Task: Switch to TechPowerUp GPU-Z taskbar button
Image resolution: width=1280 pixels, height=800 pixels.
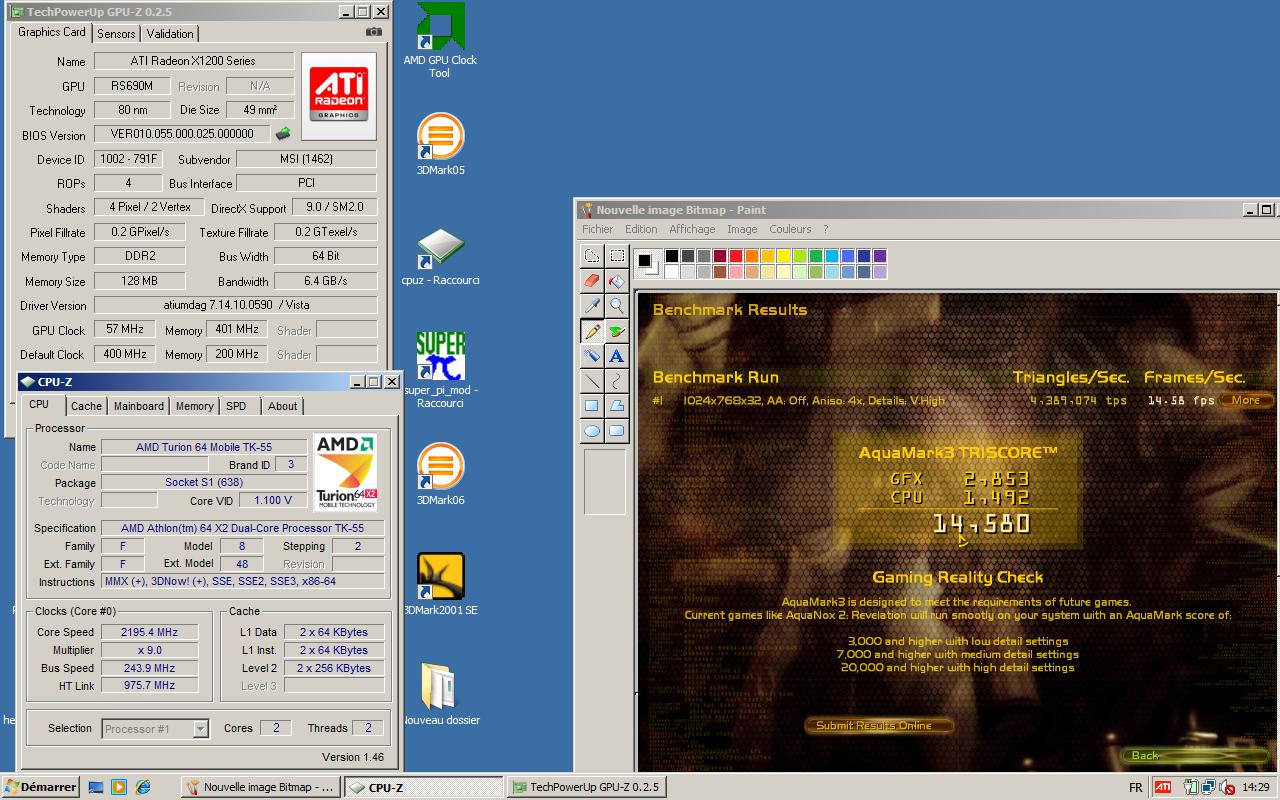Action: 586,787
